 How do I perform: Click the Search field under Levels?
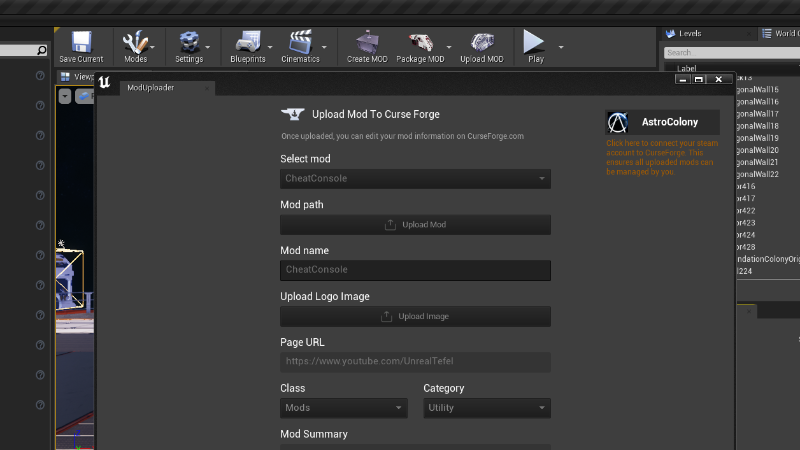tap(732, 53)
